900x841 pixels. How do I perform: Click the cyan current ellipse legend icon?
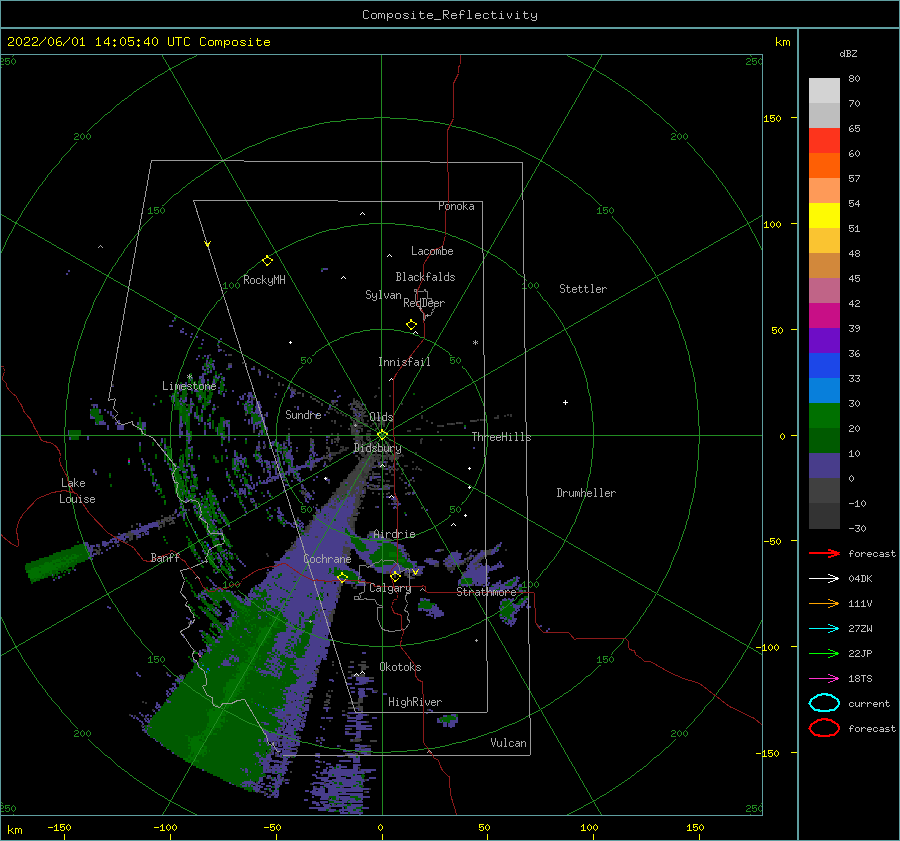point(824,703)
